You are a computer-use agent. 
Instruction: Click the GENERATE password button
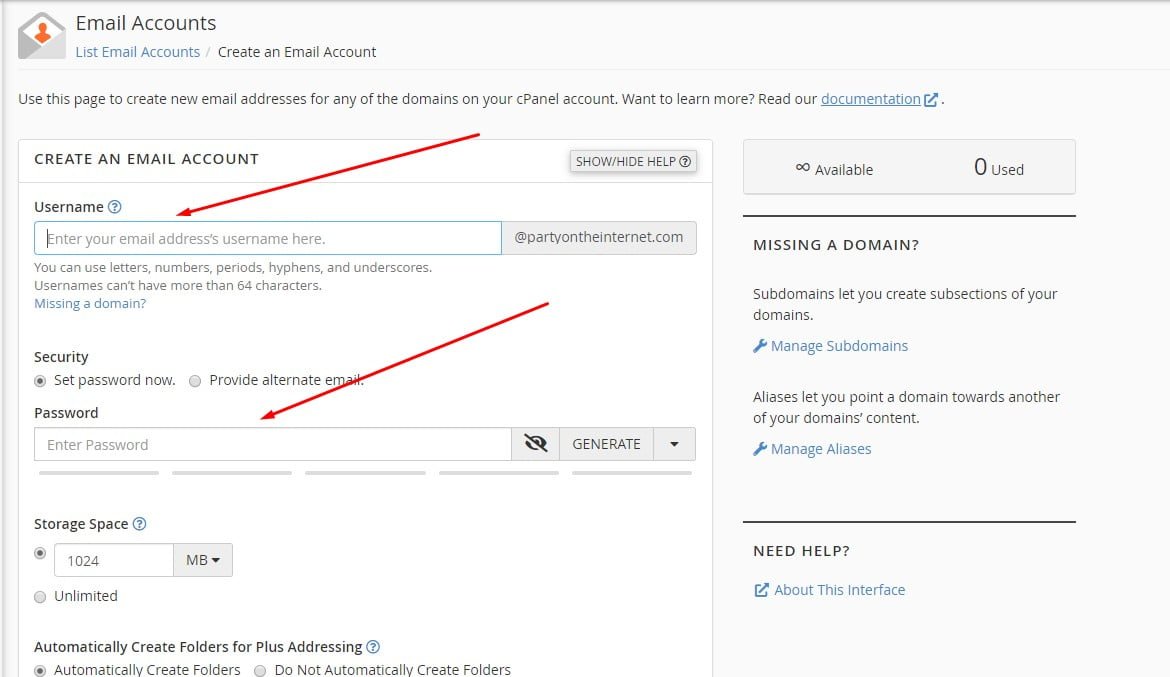pos(606,444)
